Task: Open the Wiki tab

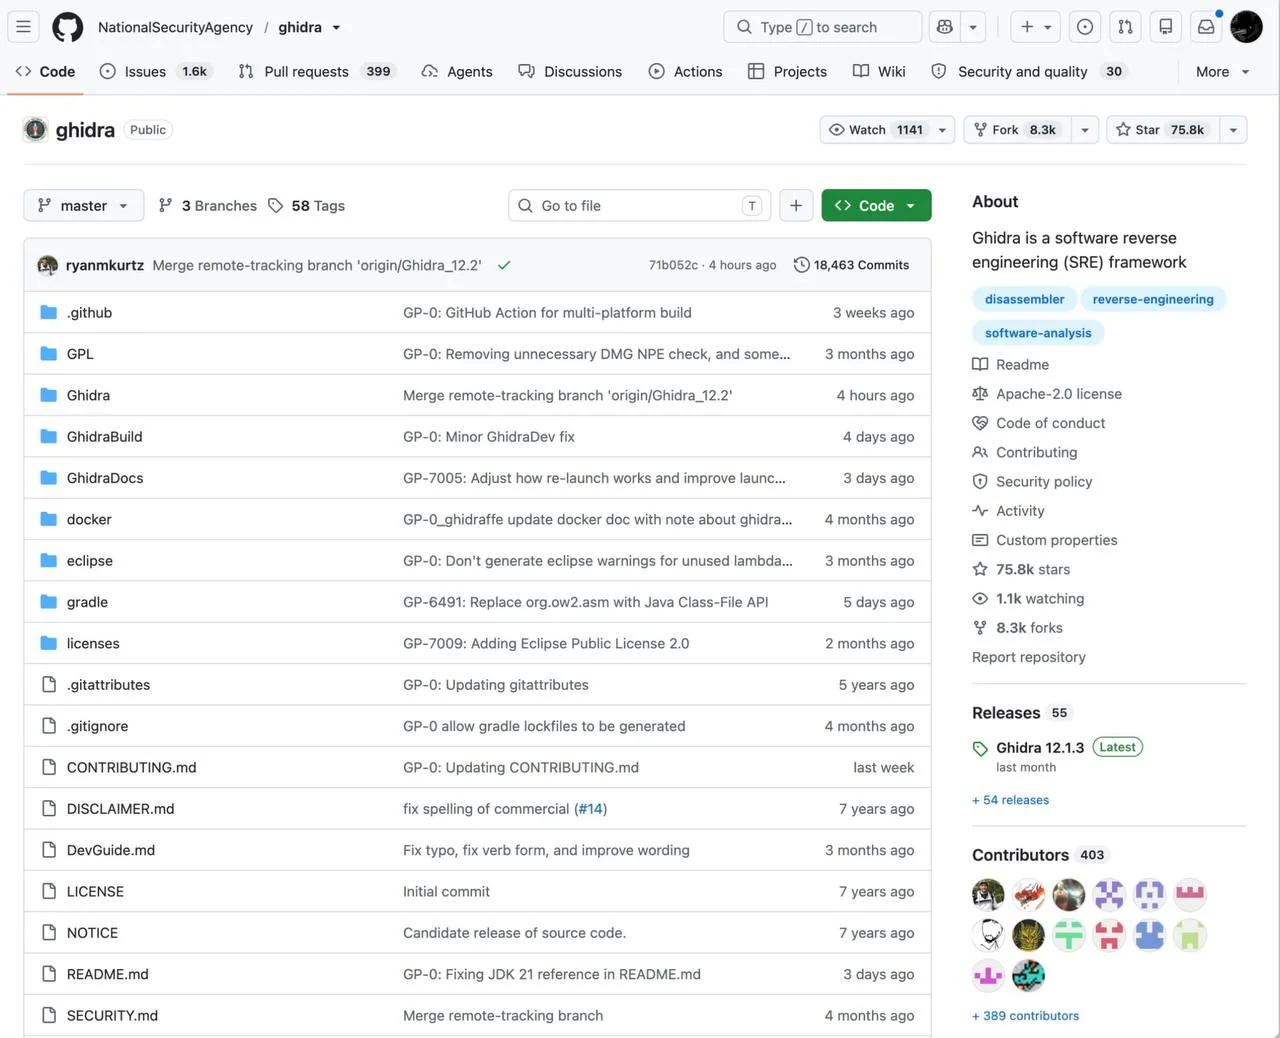Action: [x=879, y=72]
